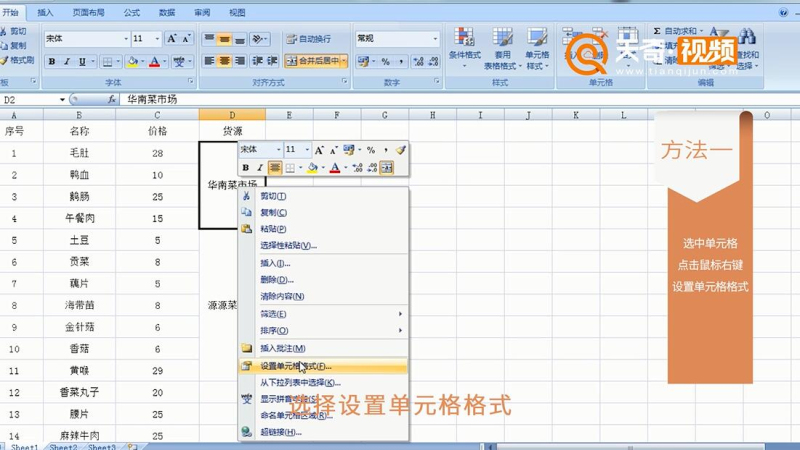Click the phonetic guide 文 icon in ribbon
Screen dimensions: 800x450
179,62
